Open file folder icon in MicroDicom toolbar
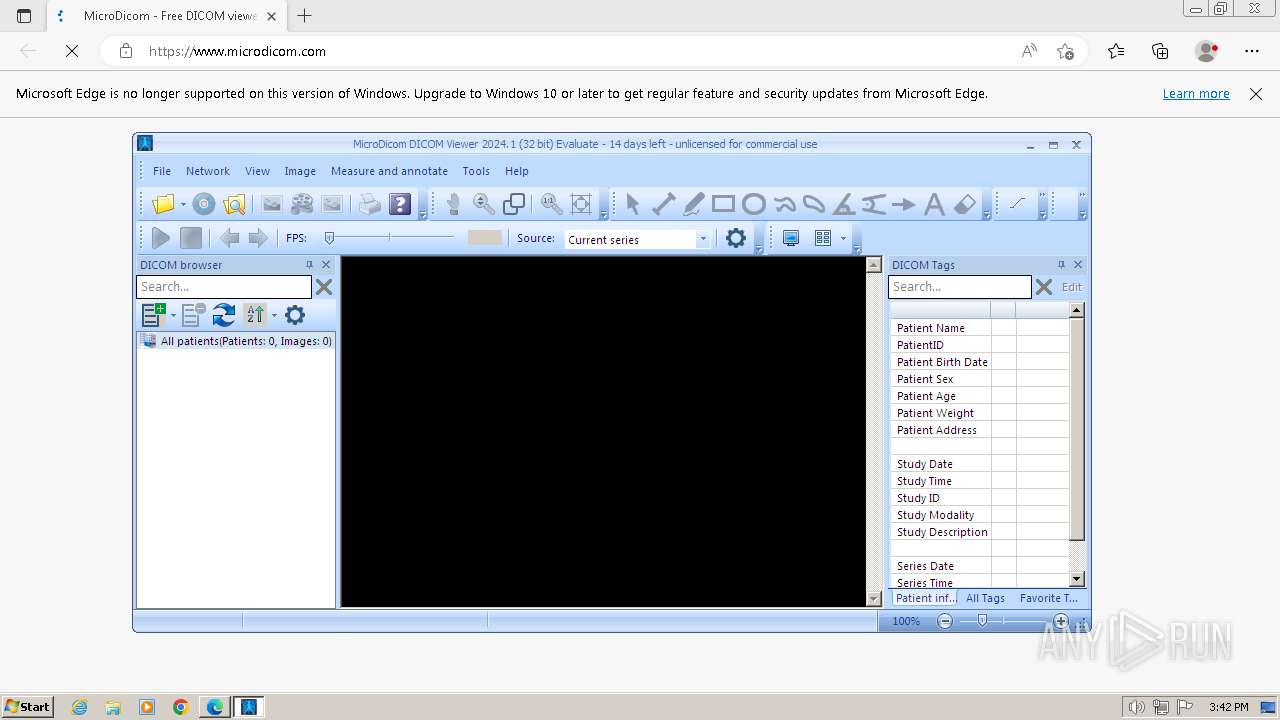 [x=163, y=204]
